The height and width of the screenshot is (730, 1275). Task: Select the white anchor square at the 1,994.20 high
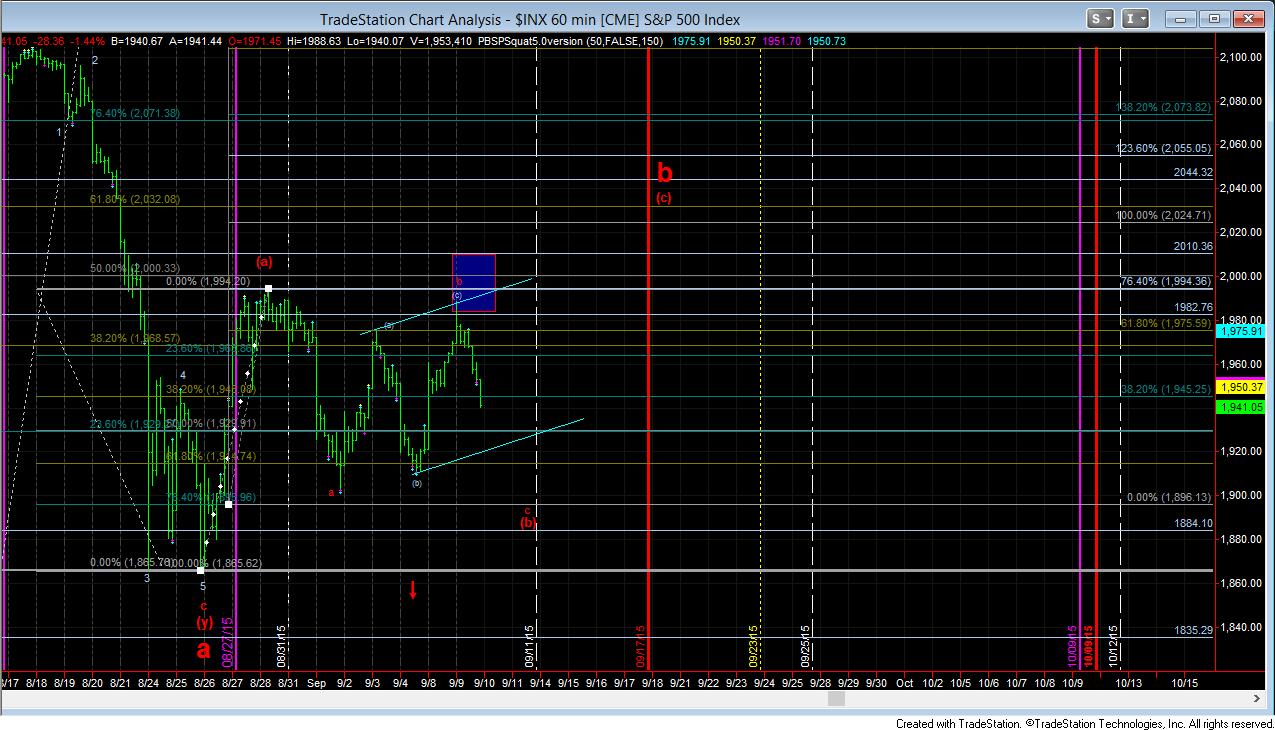[269, 289]
